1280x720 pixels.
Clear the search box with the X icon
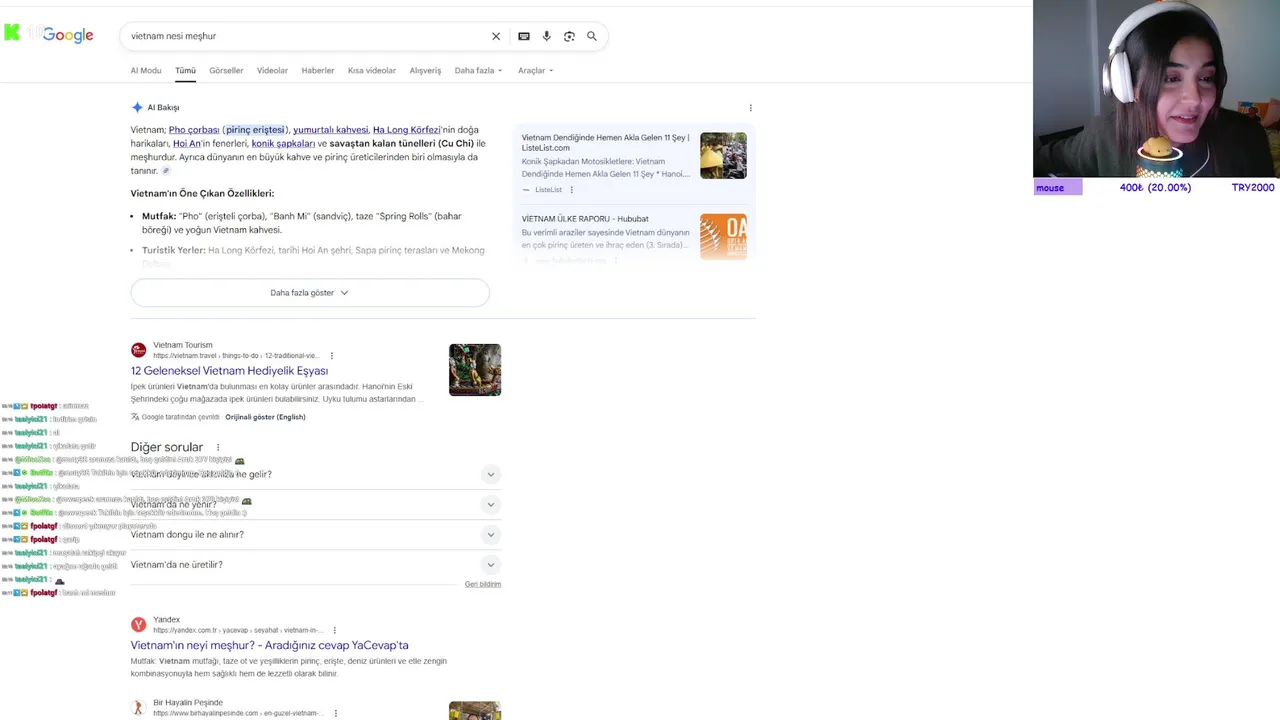pos(496,36)
